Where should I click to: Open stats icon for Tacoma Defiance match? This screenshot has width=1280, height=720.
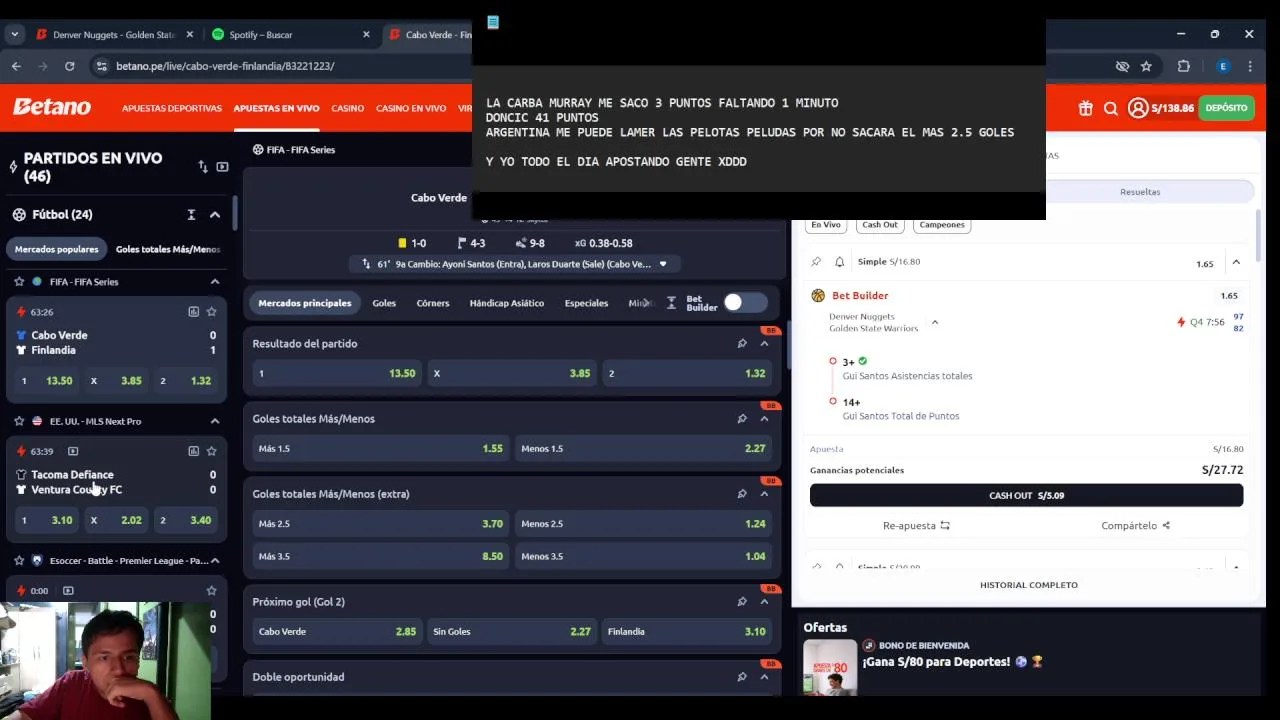click(193, 451)
